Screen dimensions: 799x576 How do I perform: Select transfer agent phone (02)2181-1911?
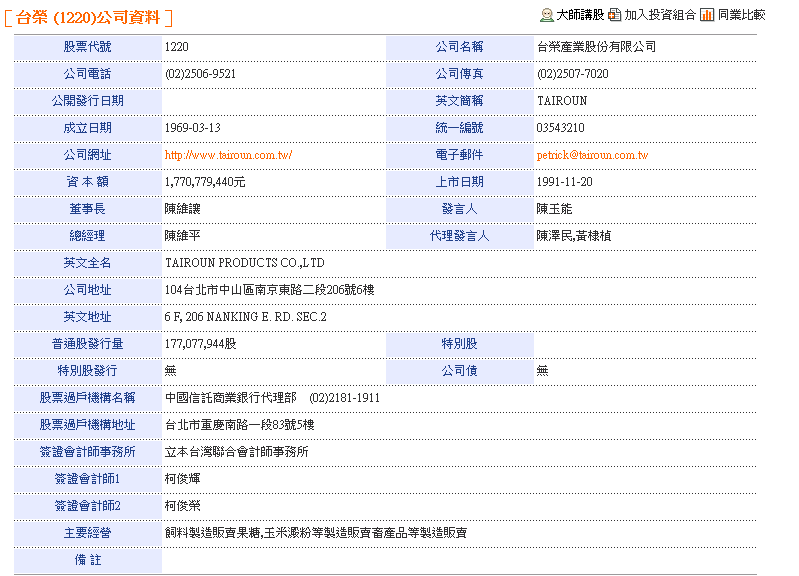tap(344, 398)
